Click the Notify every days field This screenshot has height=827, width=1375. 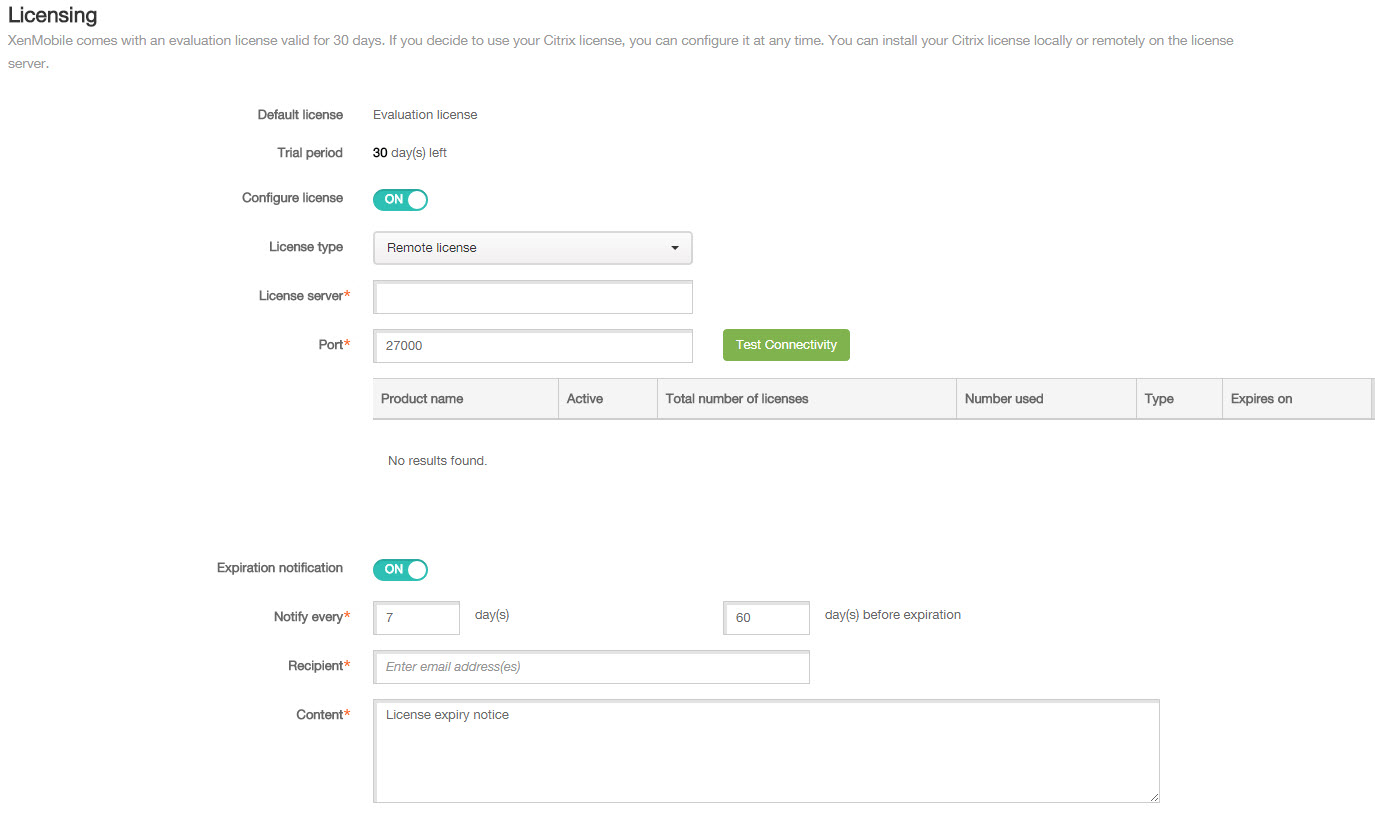[417, 618]
